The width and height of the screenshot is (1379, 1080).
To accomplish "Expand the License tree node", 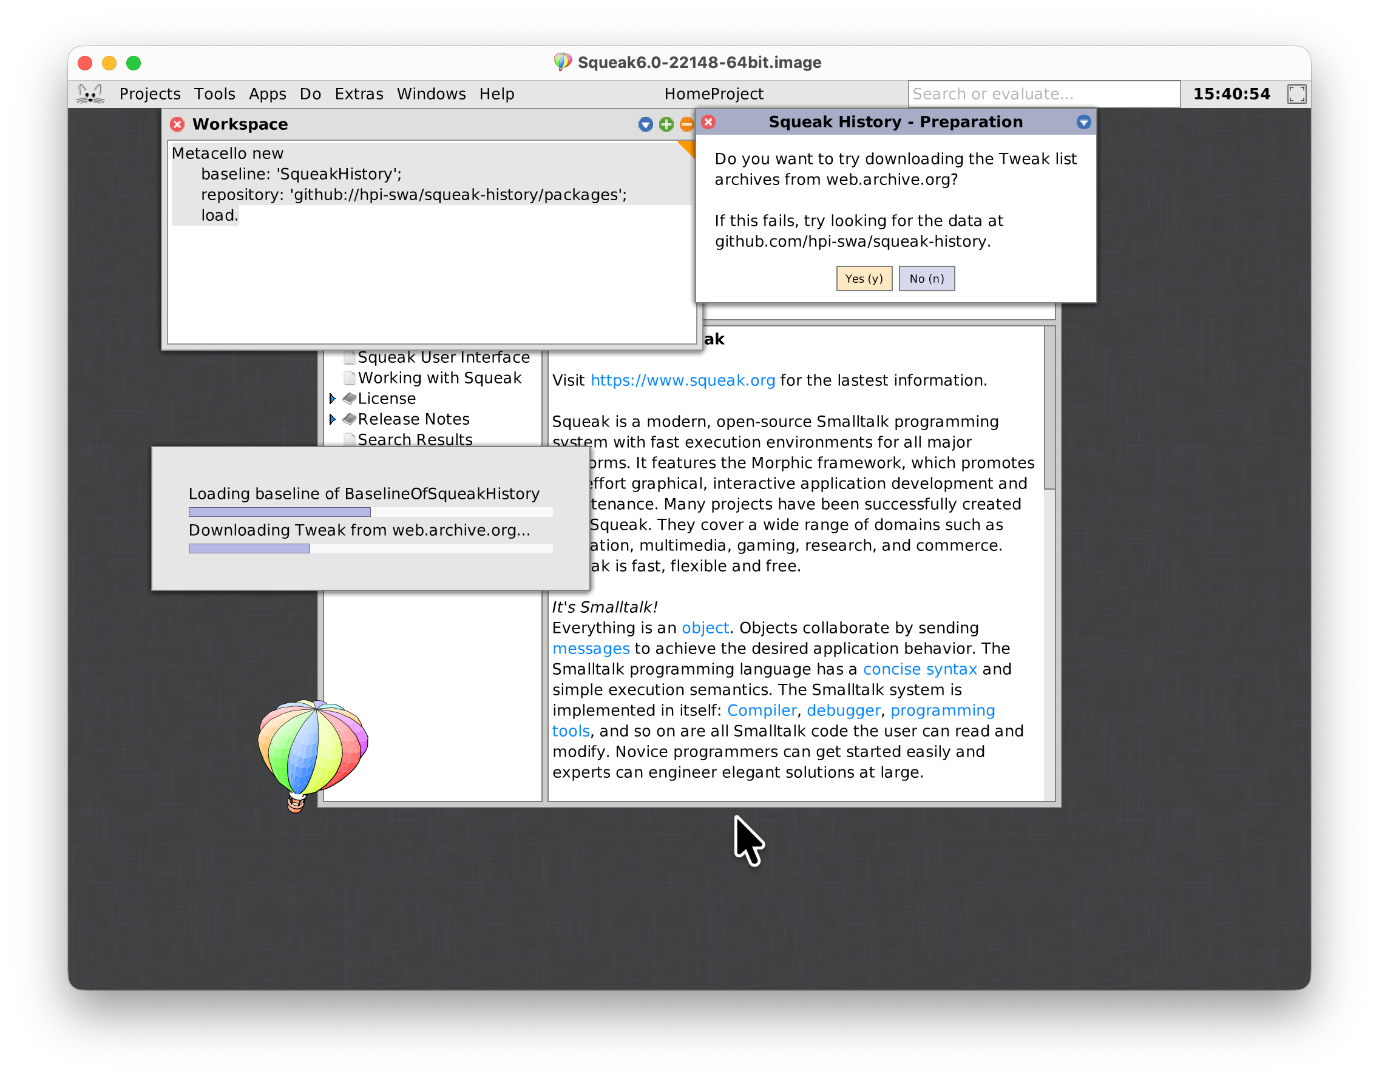I will tap(332, 398).
